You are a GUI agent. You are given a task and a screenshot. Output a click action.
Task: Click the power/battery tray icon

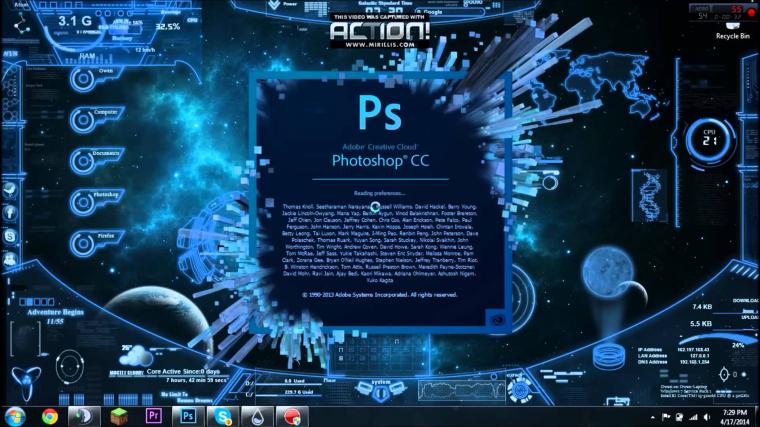point(680,417)
